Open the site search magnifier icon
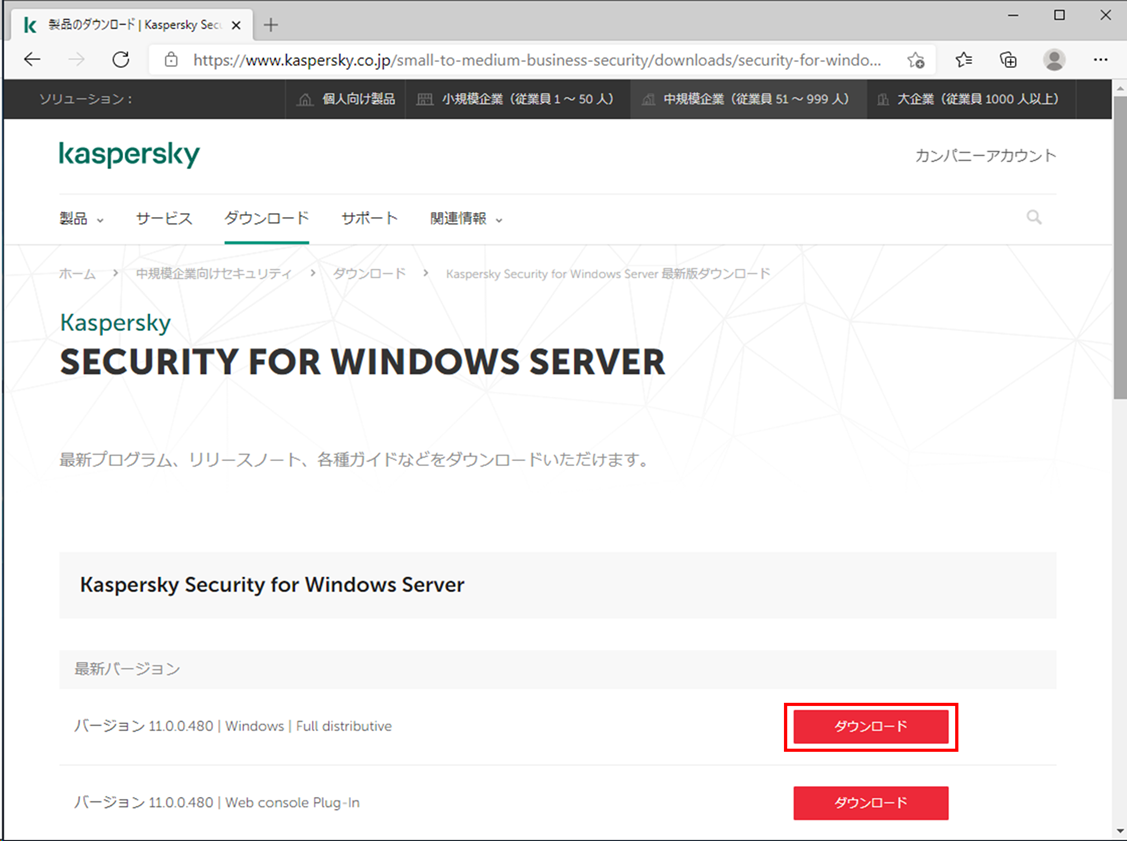The image size is (1127, 841). [x=1034, y=217]
